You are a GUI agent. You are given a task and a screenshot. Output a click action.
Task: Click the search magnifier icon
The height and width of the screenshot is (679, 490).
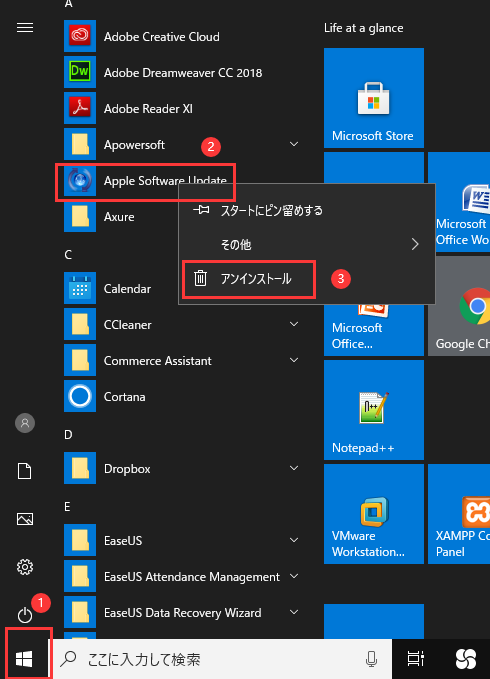68,659
